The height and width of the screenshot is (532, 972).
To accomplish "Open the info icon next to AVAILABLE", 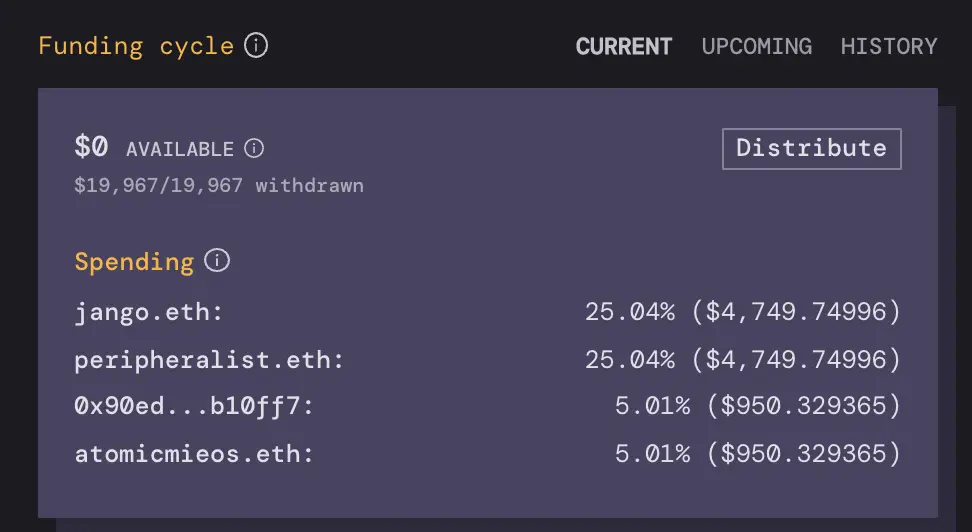I will point(254,149).
